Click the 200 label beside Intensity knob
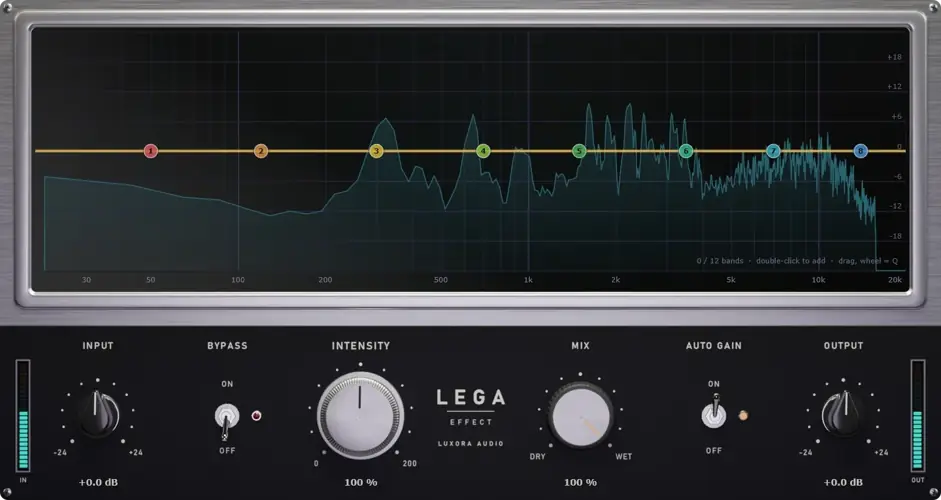This screenshot has width=941, height=500. click(410, 464)
